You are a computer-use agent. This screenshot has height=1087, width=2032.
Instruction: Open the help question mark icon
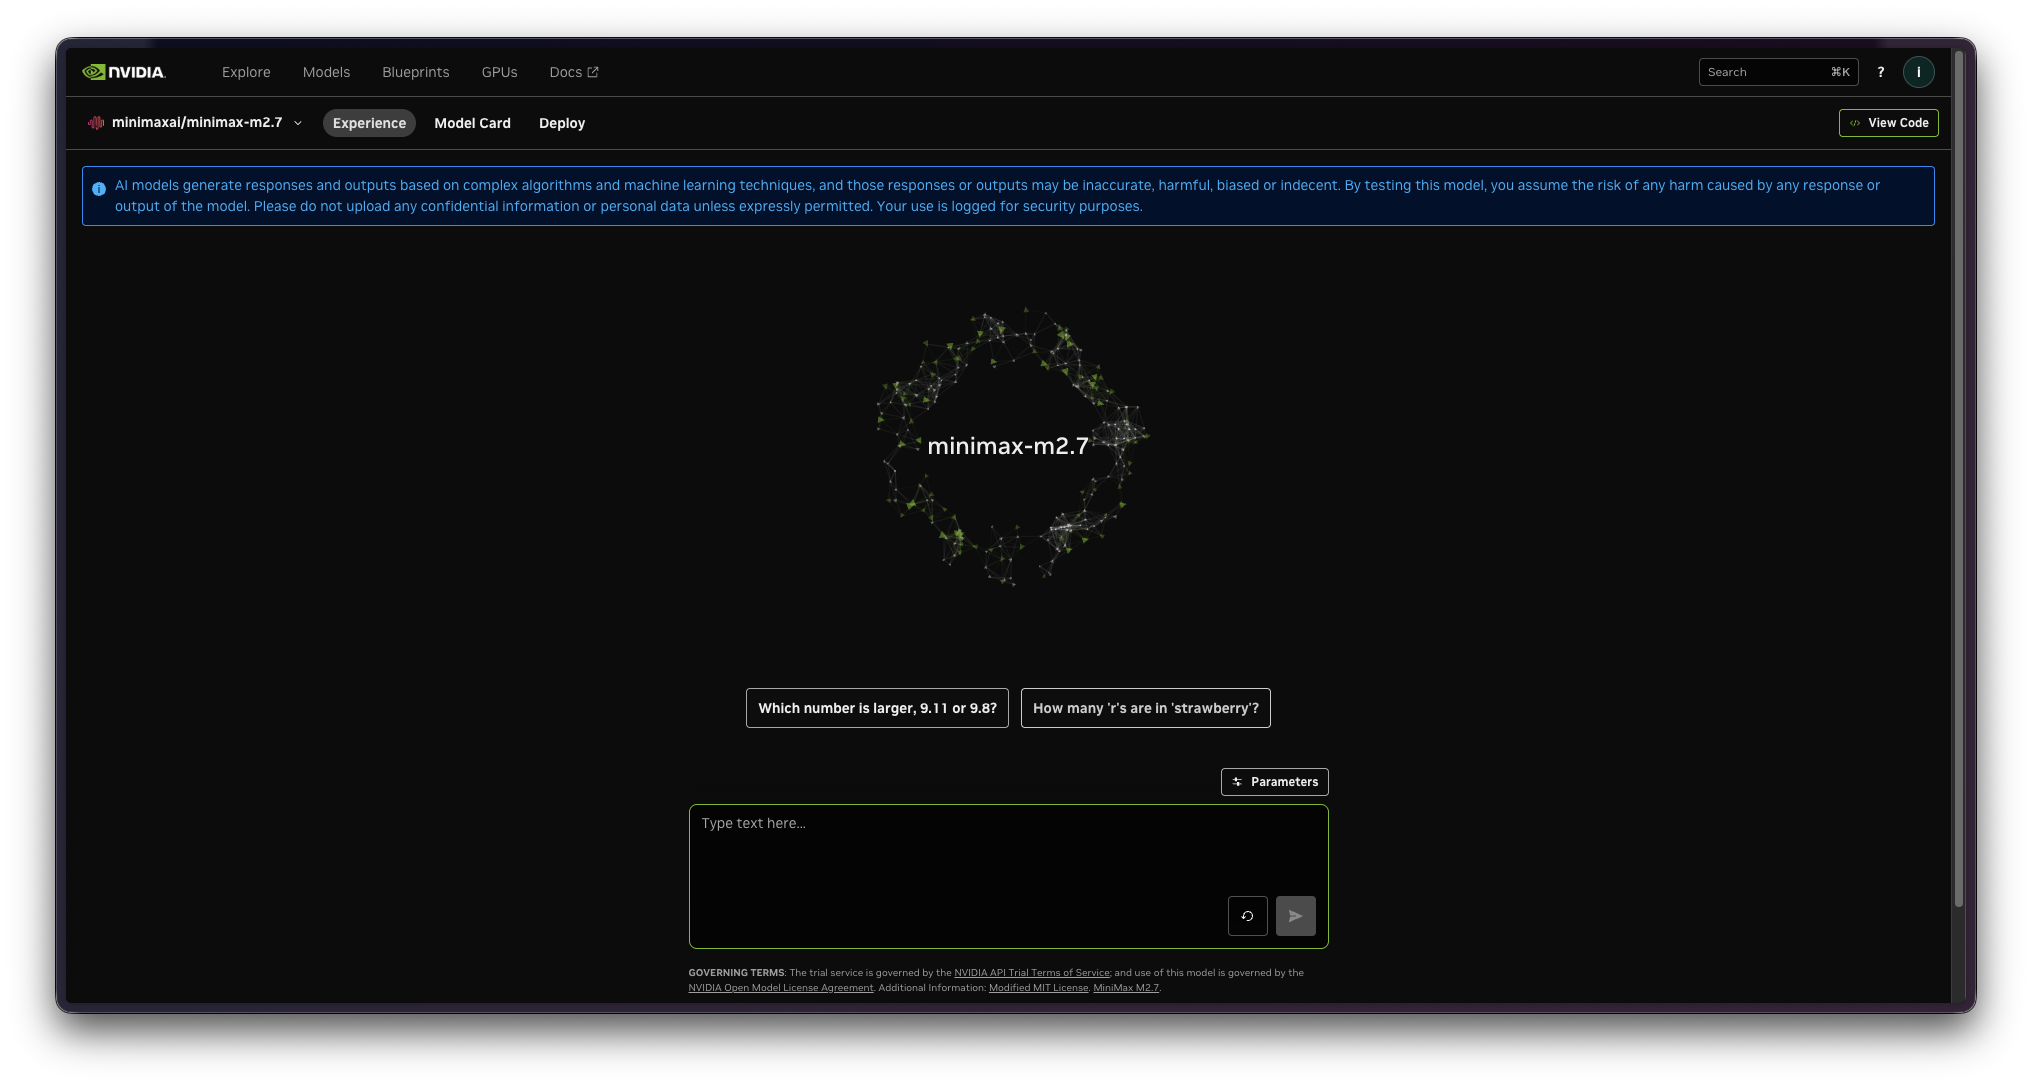pyautogui.click(x=1880, y=72)
